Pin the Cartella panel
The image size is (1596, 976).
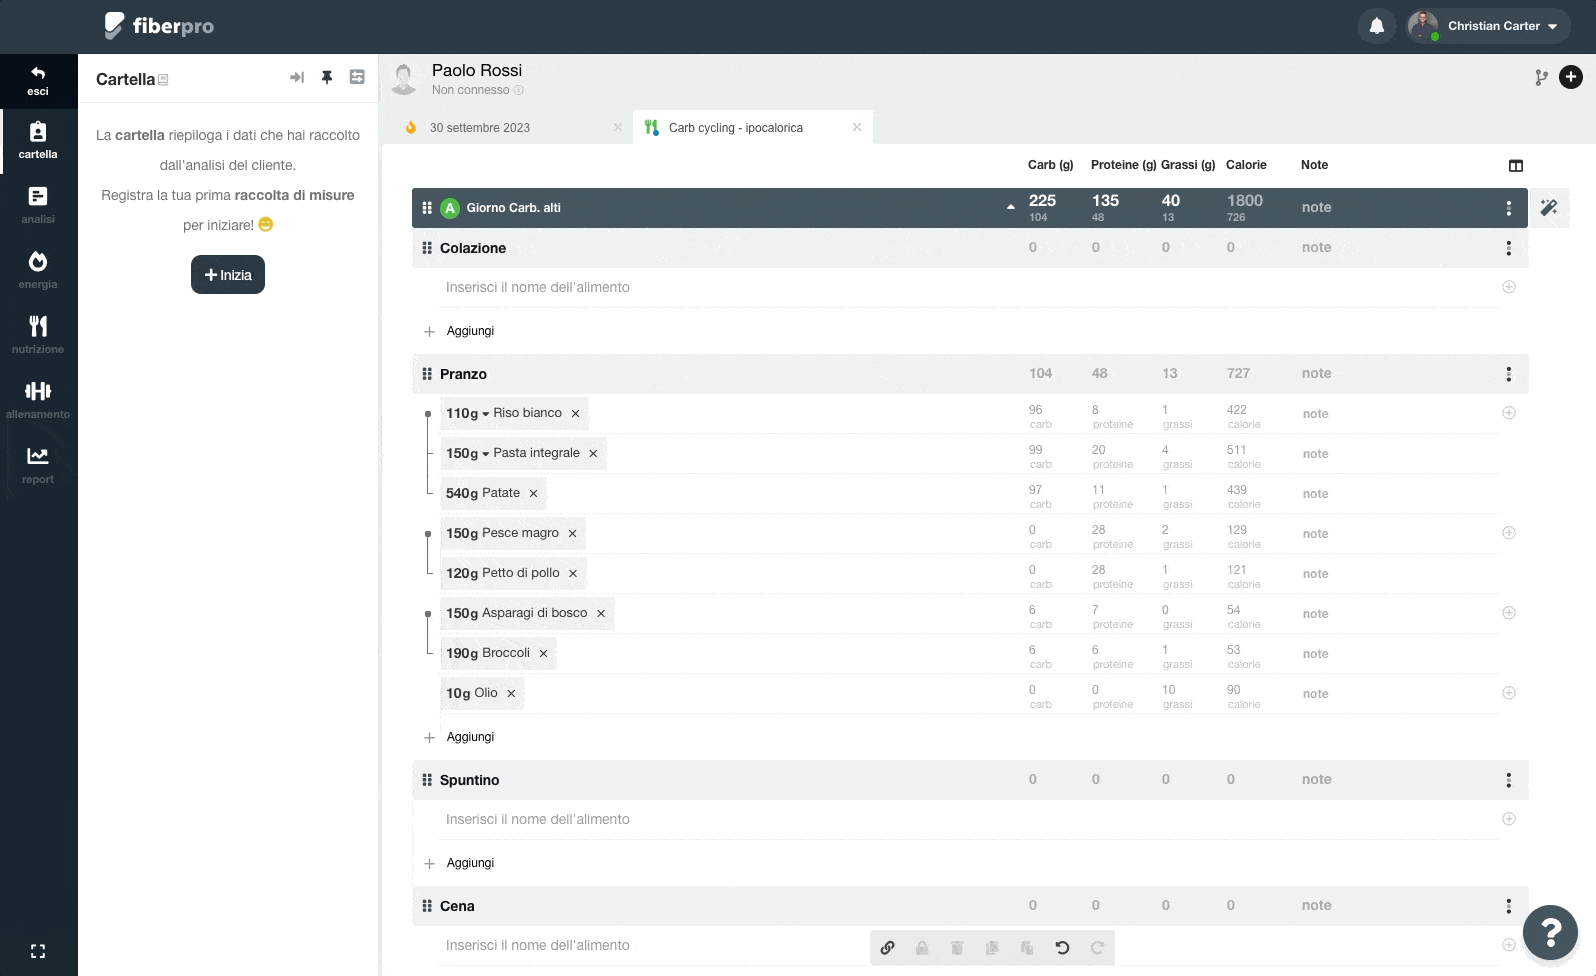tap(326, 78)
